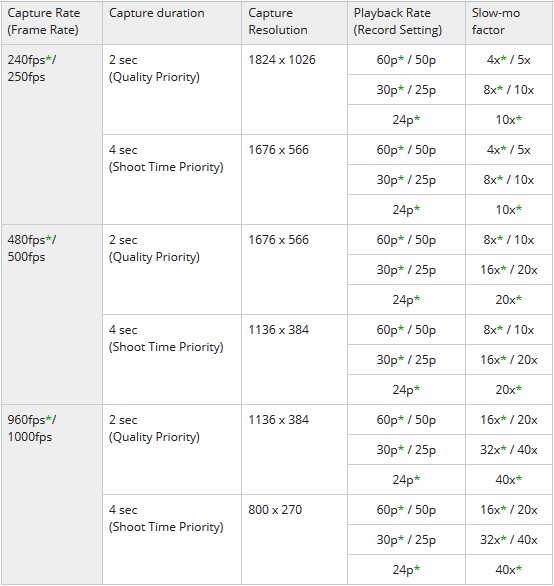The image size is (554, 586).
Task: Click the Capture duration column header
Action: (x=172, y=22)
